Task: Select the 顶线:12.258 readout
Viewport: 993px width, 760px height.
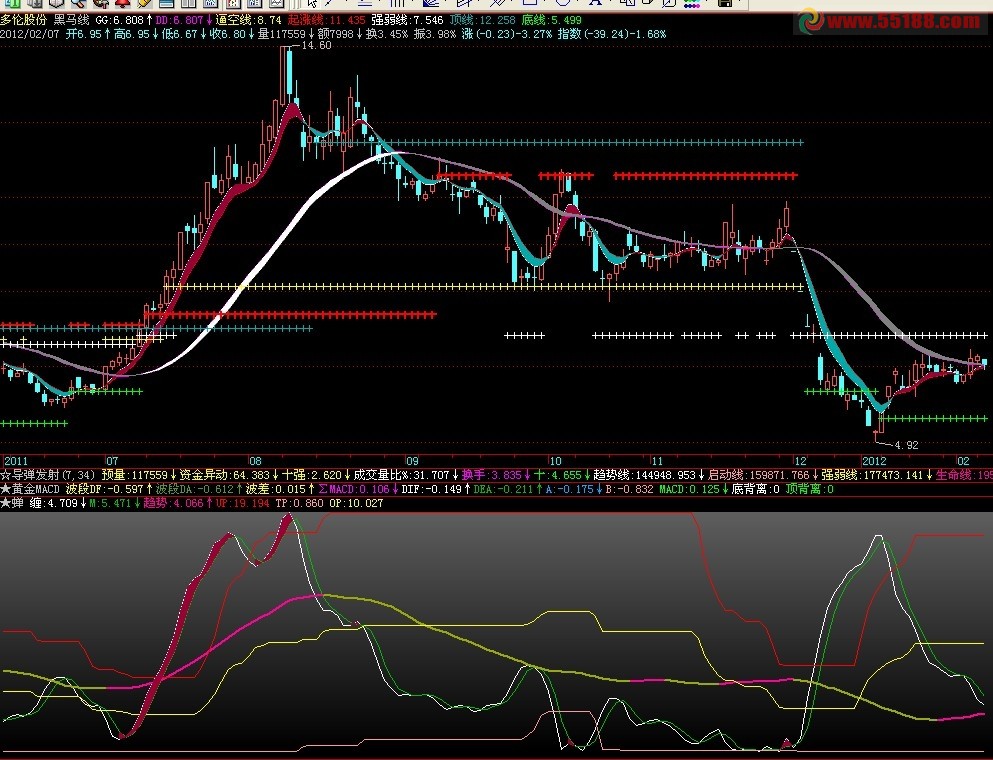Action: tap(483, 20)
